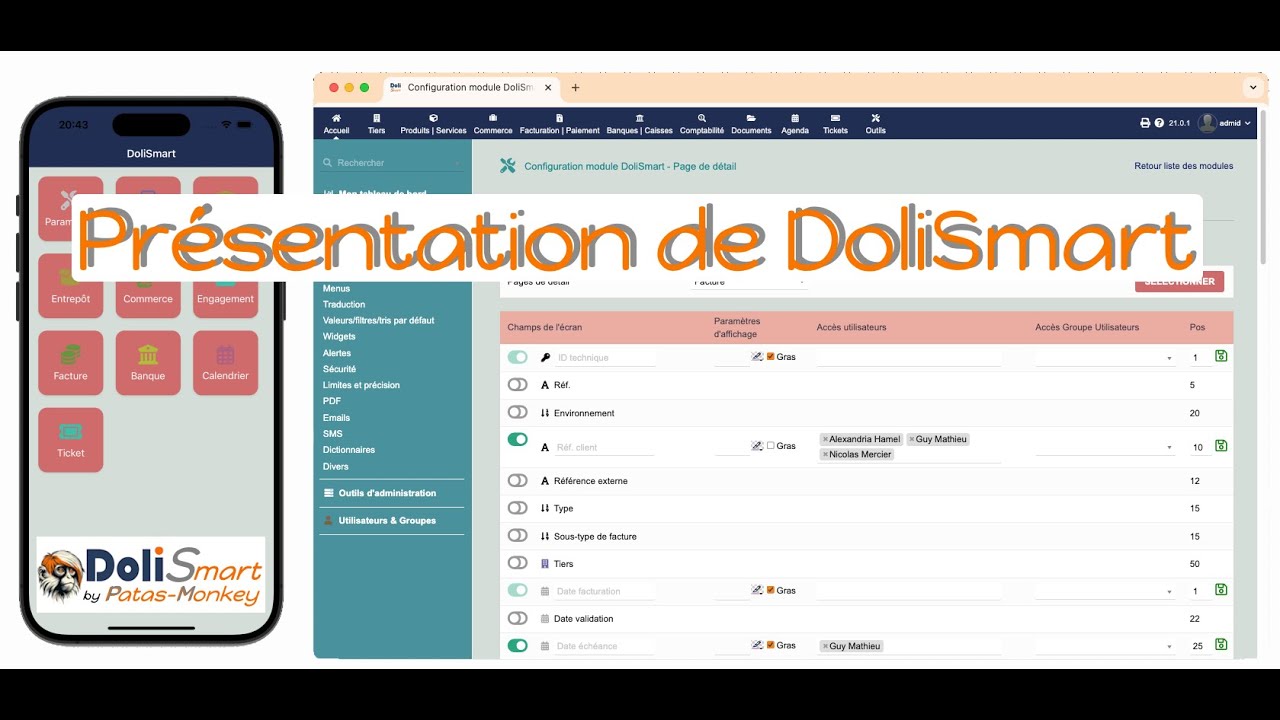Open Traduction in setup sidebar
The width and height of the screenshot is (1280, 720).
(344, 304)
